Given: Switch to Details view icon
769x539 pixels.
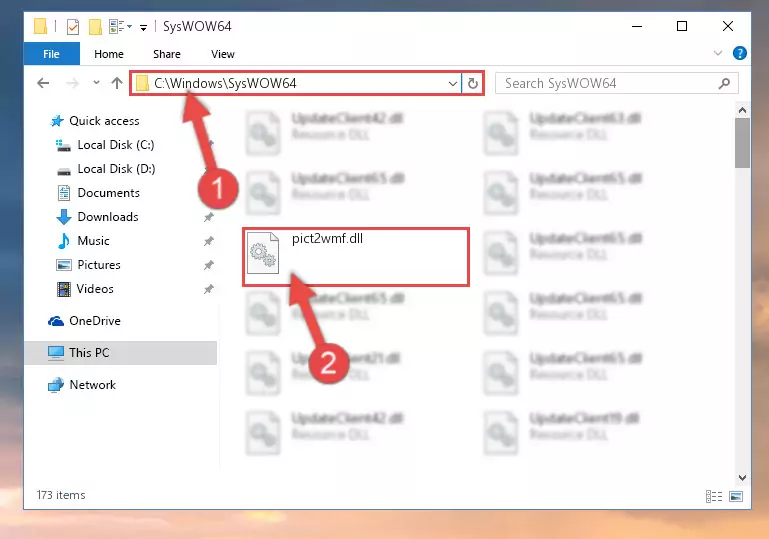Looking at the screenshot, I should (x=714, y=496).
